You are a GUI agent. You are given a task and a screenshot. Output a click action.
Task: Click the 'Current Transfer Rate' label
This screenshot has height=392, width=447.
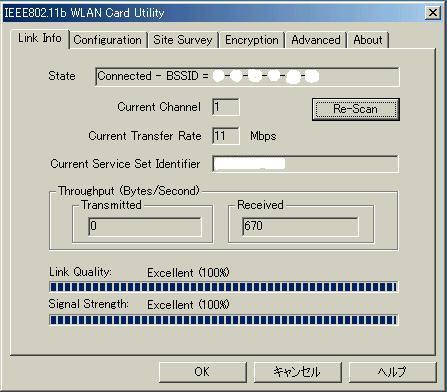(x=145, y=136)
